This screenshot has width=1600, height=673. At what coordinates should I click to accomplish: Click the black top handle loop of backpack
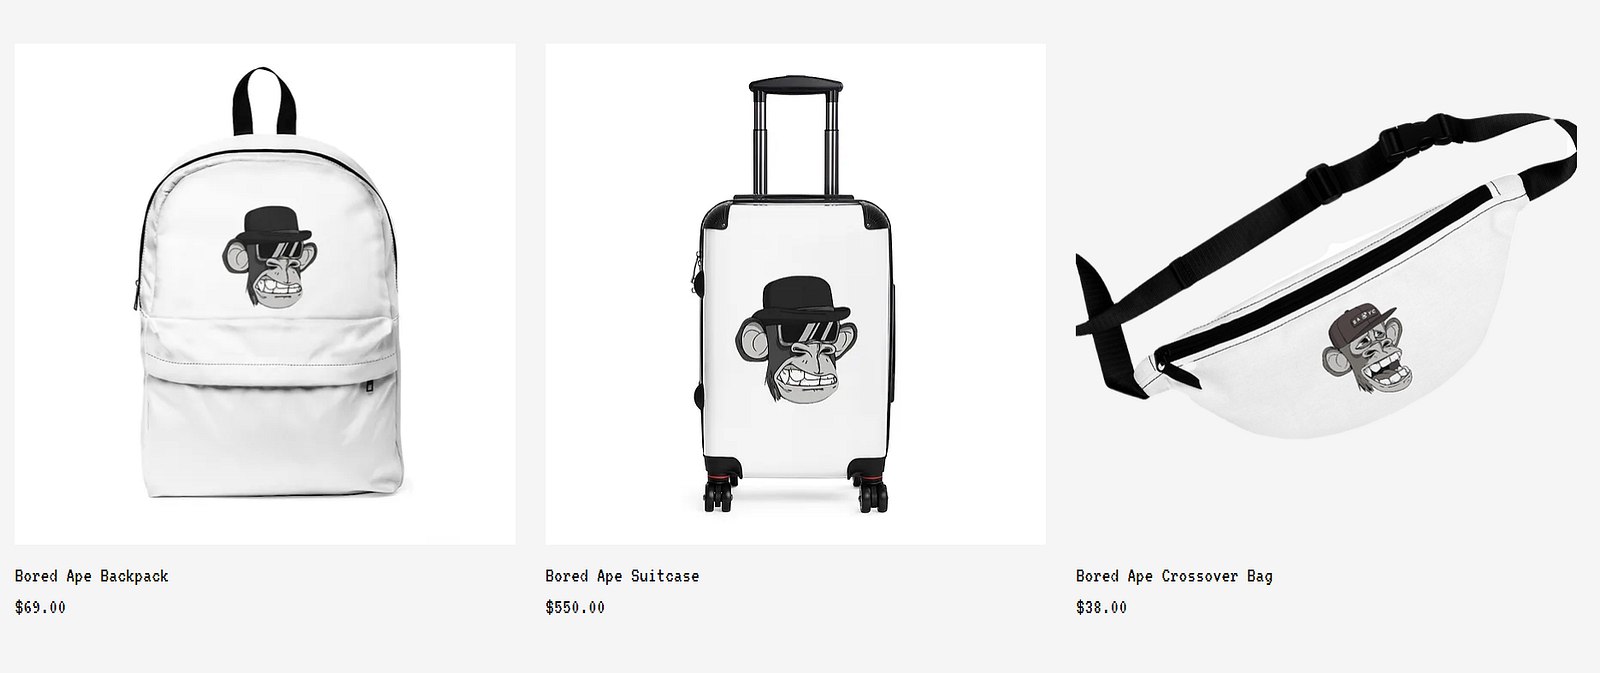[x=265, y=101]
